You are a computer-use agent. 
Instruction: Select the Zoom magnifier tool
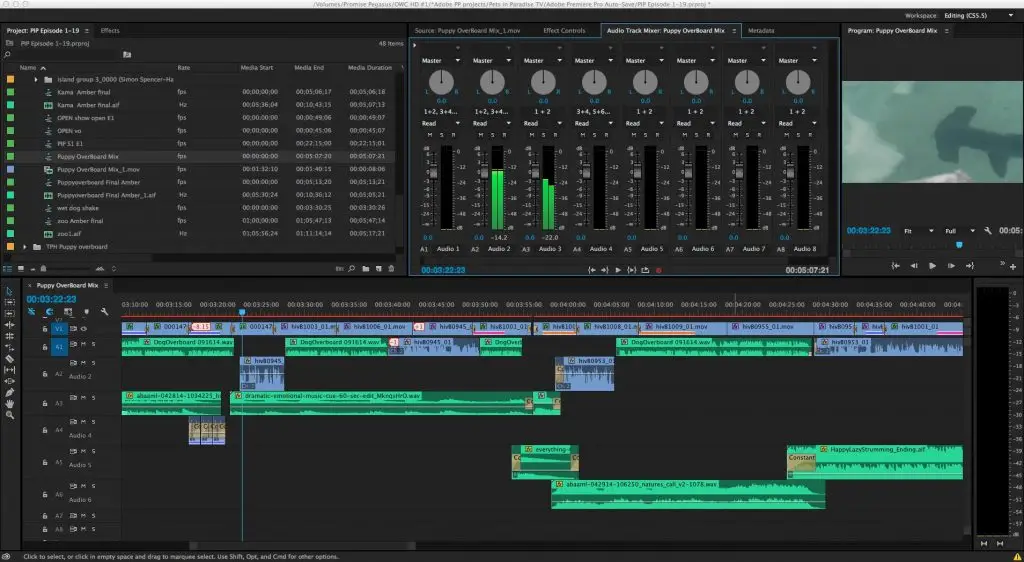click(x=9, y=415)
